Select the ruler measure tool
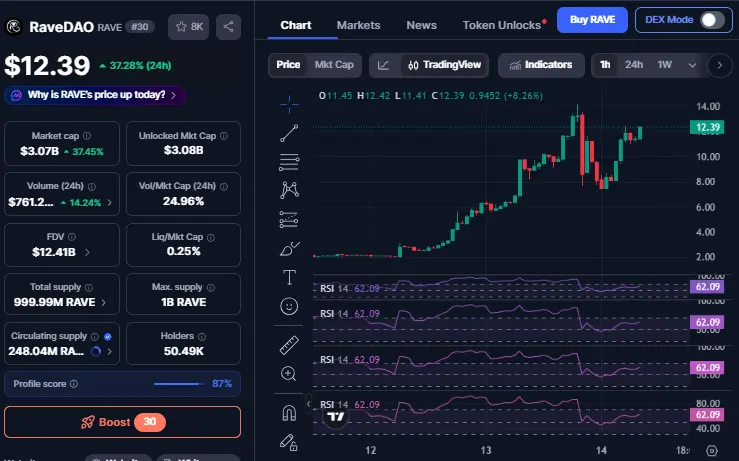739x461 pixels. point(289,345)
